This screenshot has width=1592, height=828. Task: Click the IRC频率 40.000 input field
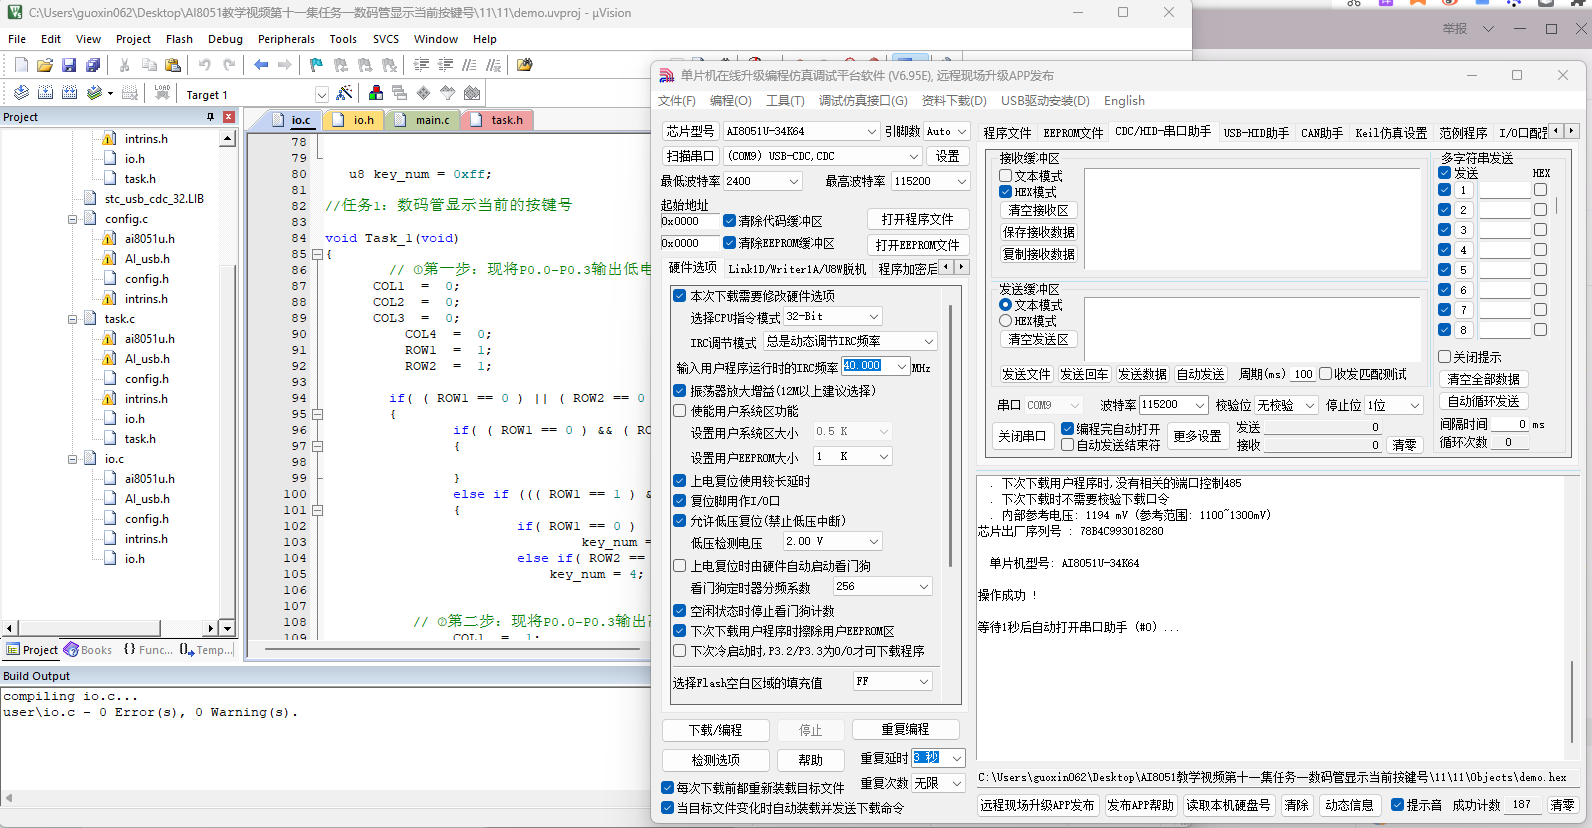coord(866,366)
